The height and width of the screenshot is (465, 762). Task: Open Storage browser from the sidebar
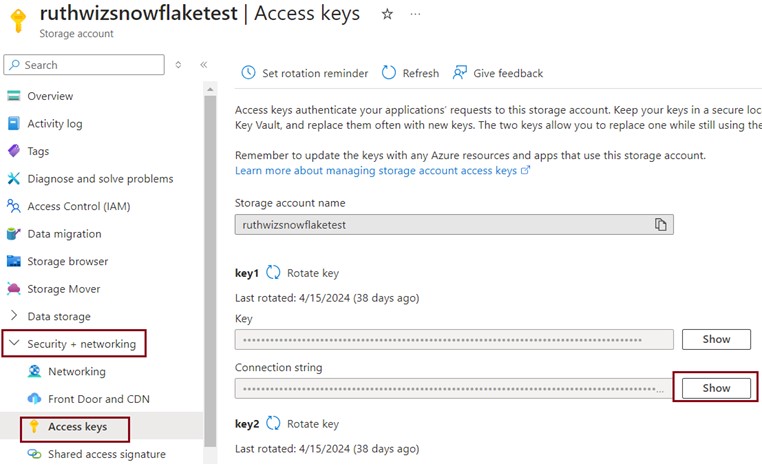[x=67, y=261]
